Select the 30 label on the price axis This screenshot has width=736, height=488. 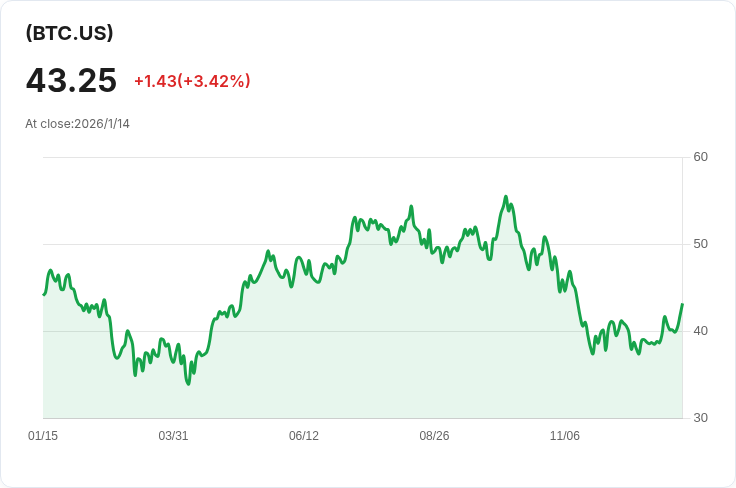pyautogui.click(x=700, y=418)
